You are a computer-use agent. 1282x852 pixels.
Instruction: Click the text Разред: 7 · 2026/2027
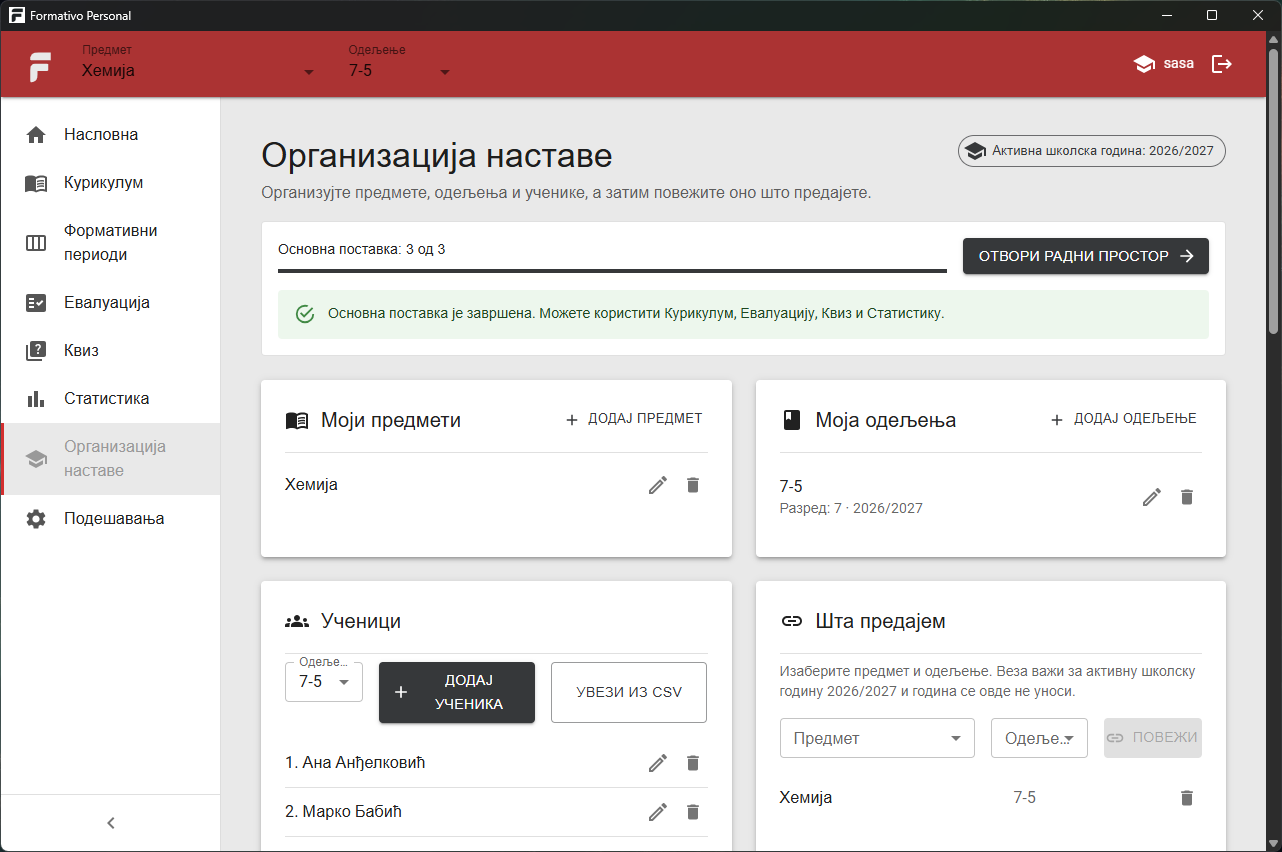[851, 508]
